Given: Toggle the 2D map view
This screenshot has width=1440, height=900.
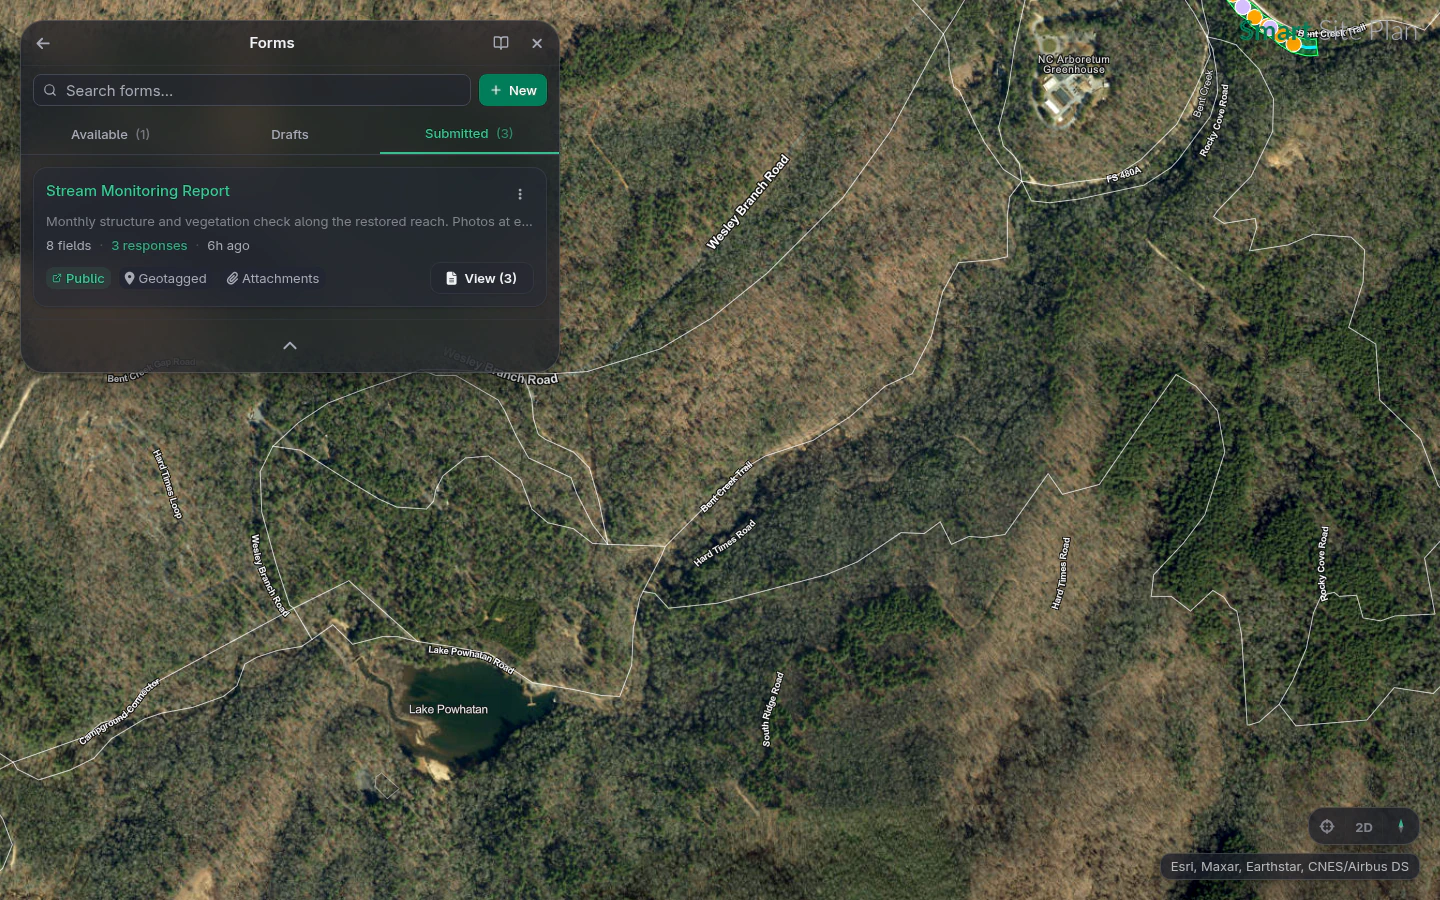Looking at the screenshot, I should (x=1364, y=827).
